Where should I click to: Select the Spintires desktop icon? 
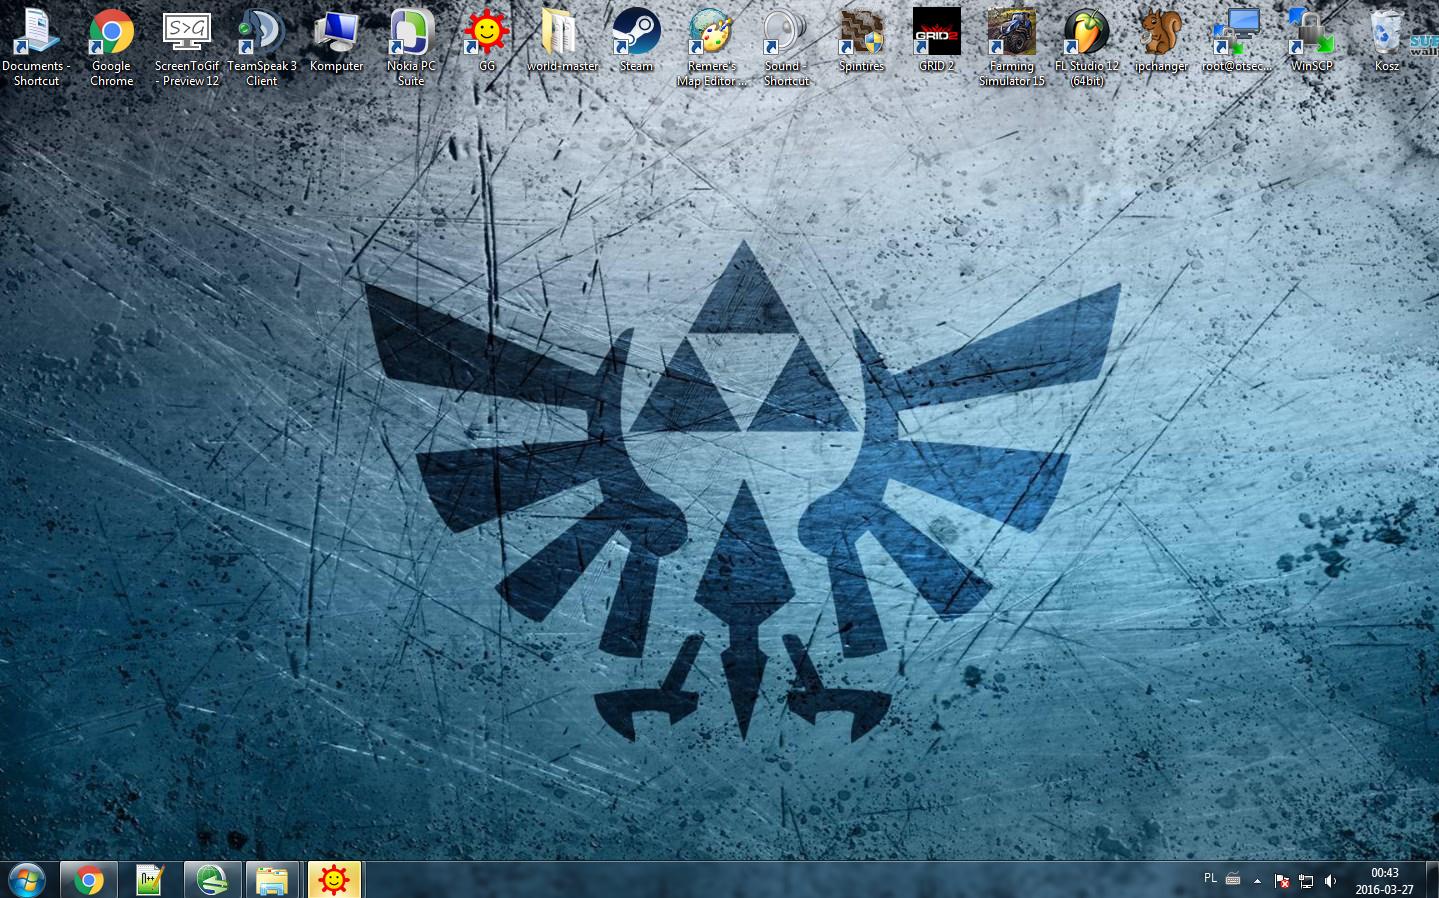[x=861, y=40]
